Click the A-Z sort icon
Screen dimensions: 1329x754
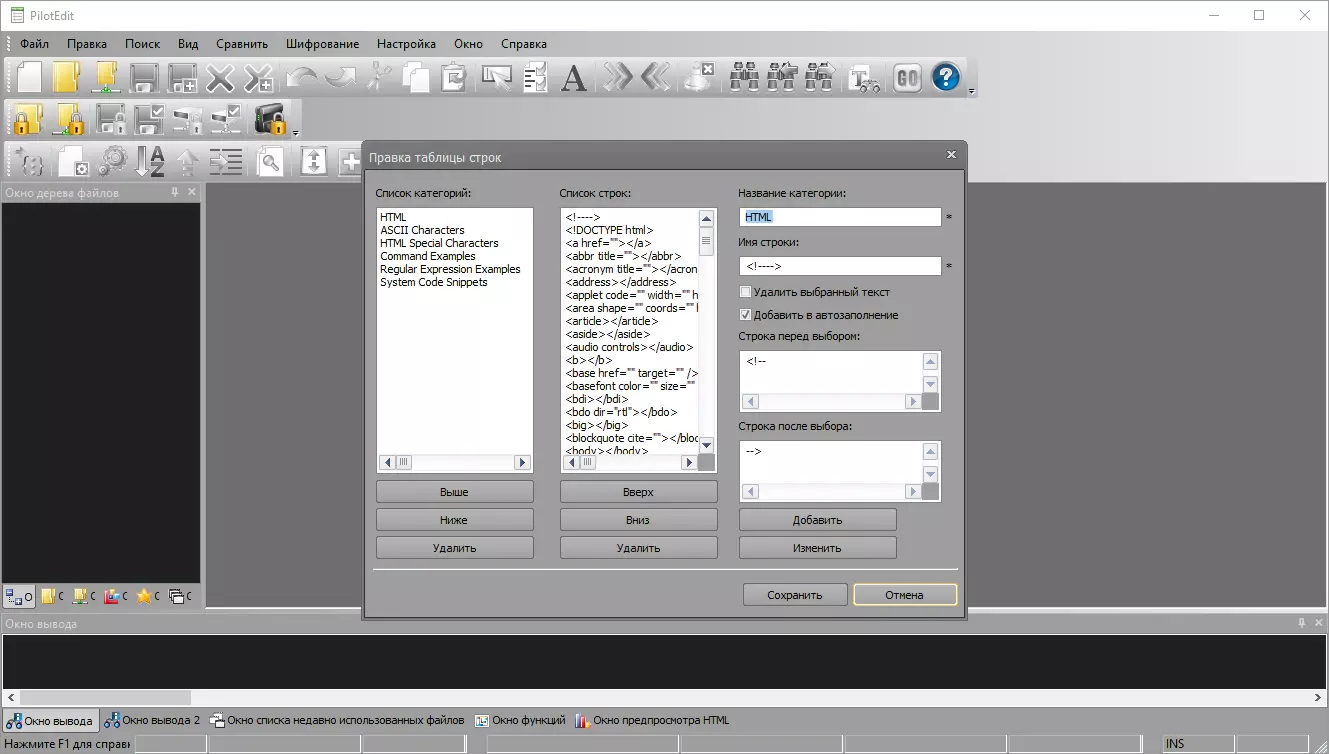point(149,161)
